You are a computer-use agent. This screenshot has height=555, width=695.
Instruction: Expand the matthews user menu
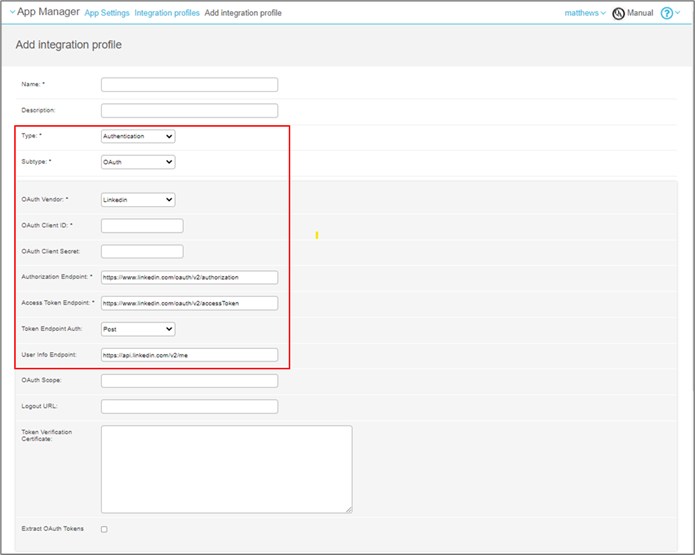click(x=585, y=13)
